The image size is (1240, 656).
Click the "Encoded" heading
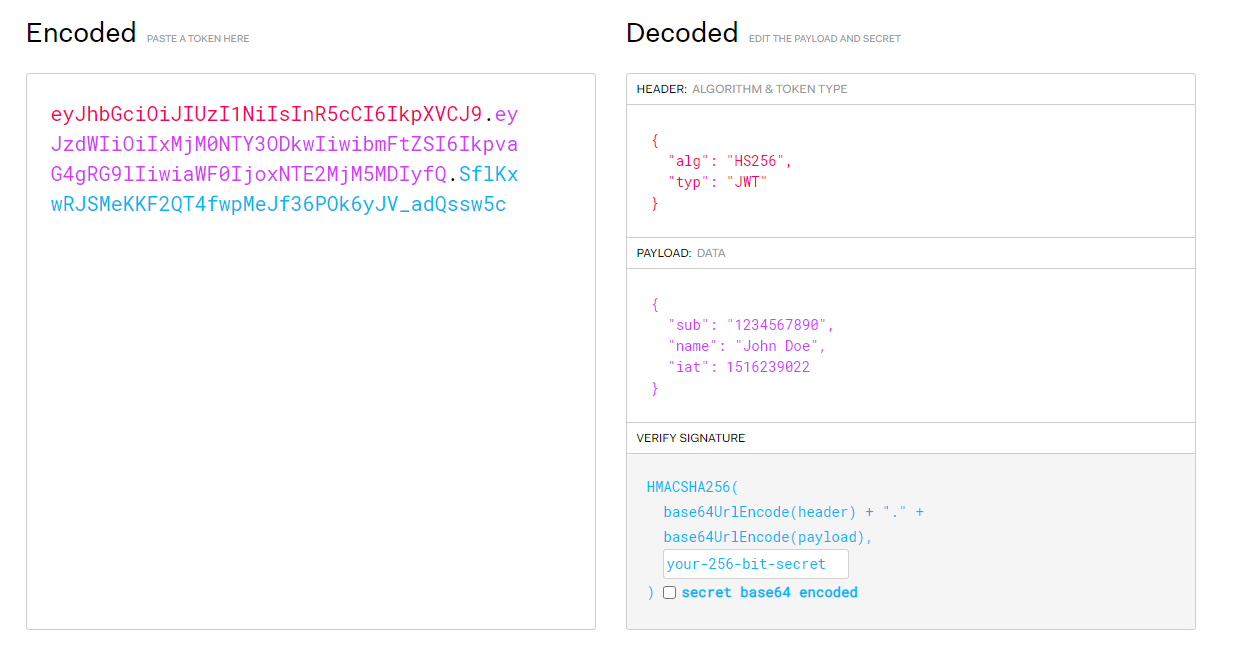(81, 33)
